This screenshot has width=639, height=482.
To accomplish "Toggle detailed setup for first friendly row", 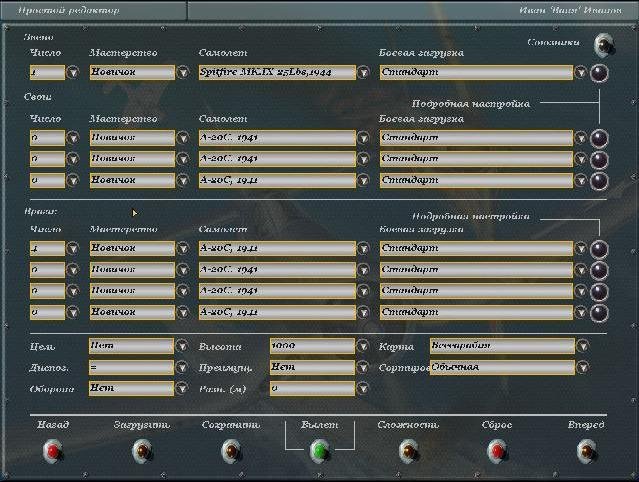I will (599, 138).
